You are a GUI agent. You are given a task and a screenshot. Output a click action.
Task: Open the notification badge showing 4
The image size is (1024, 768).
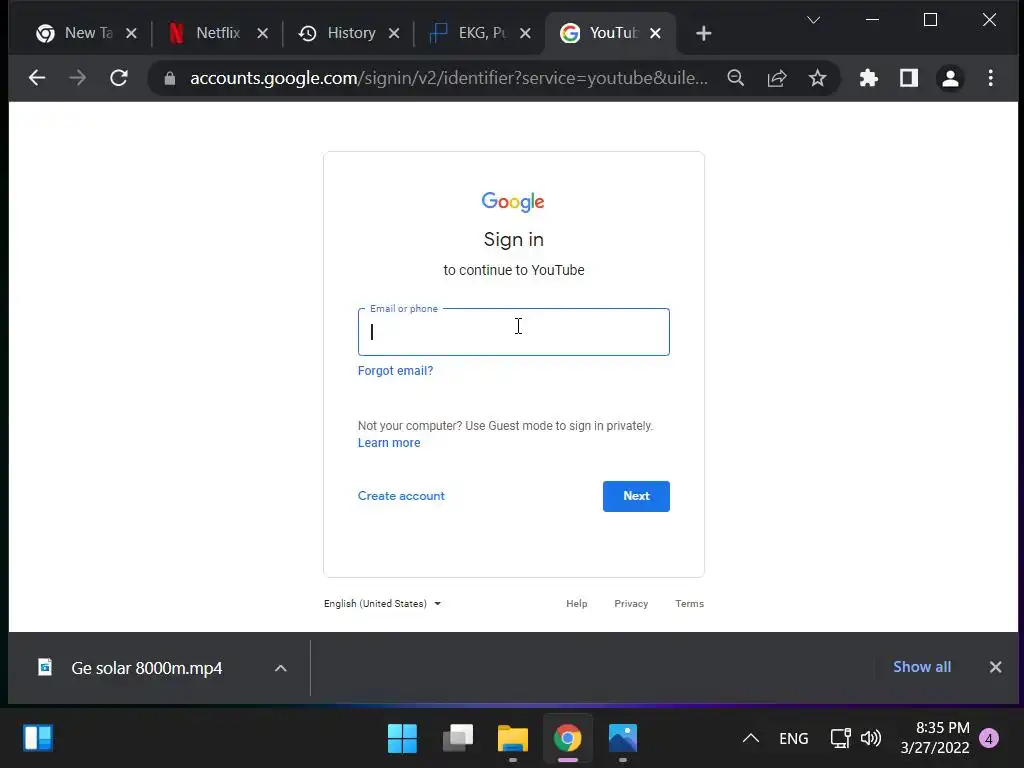(x=989, y=739)
